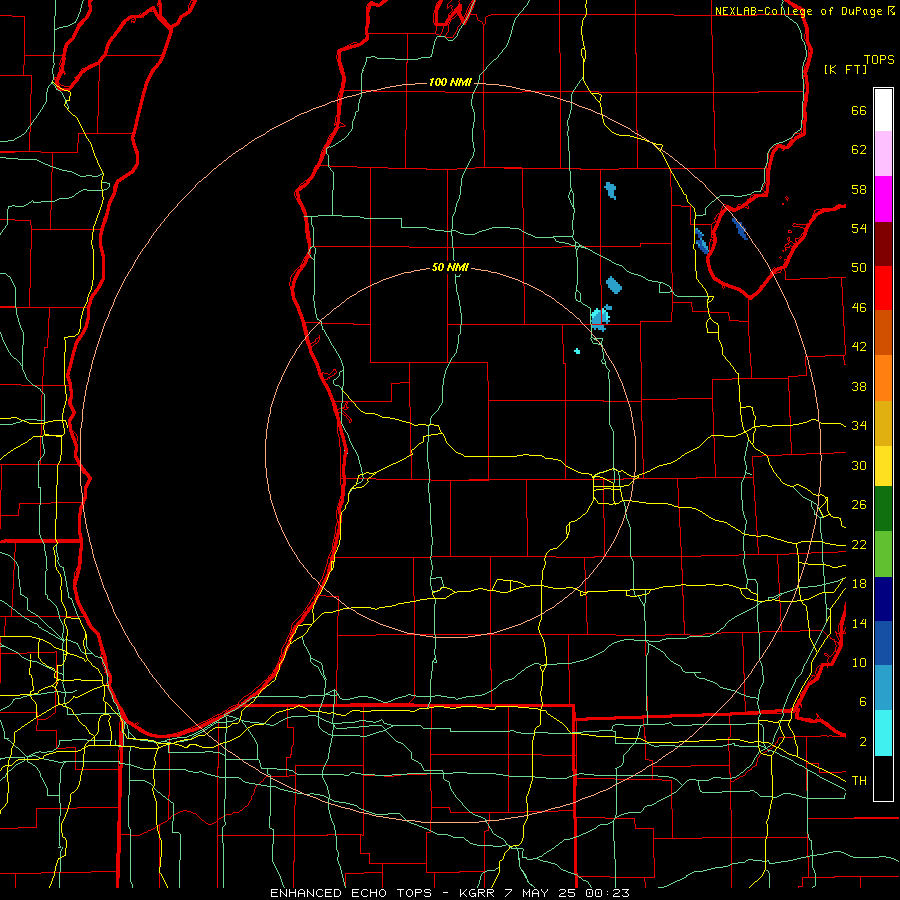Click the "TOPS" legend heading

[x=879, y=59]
